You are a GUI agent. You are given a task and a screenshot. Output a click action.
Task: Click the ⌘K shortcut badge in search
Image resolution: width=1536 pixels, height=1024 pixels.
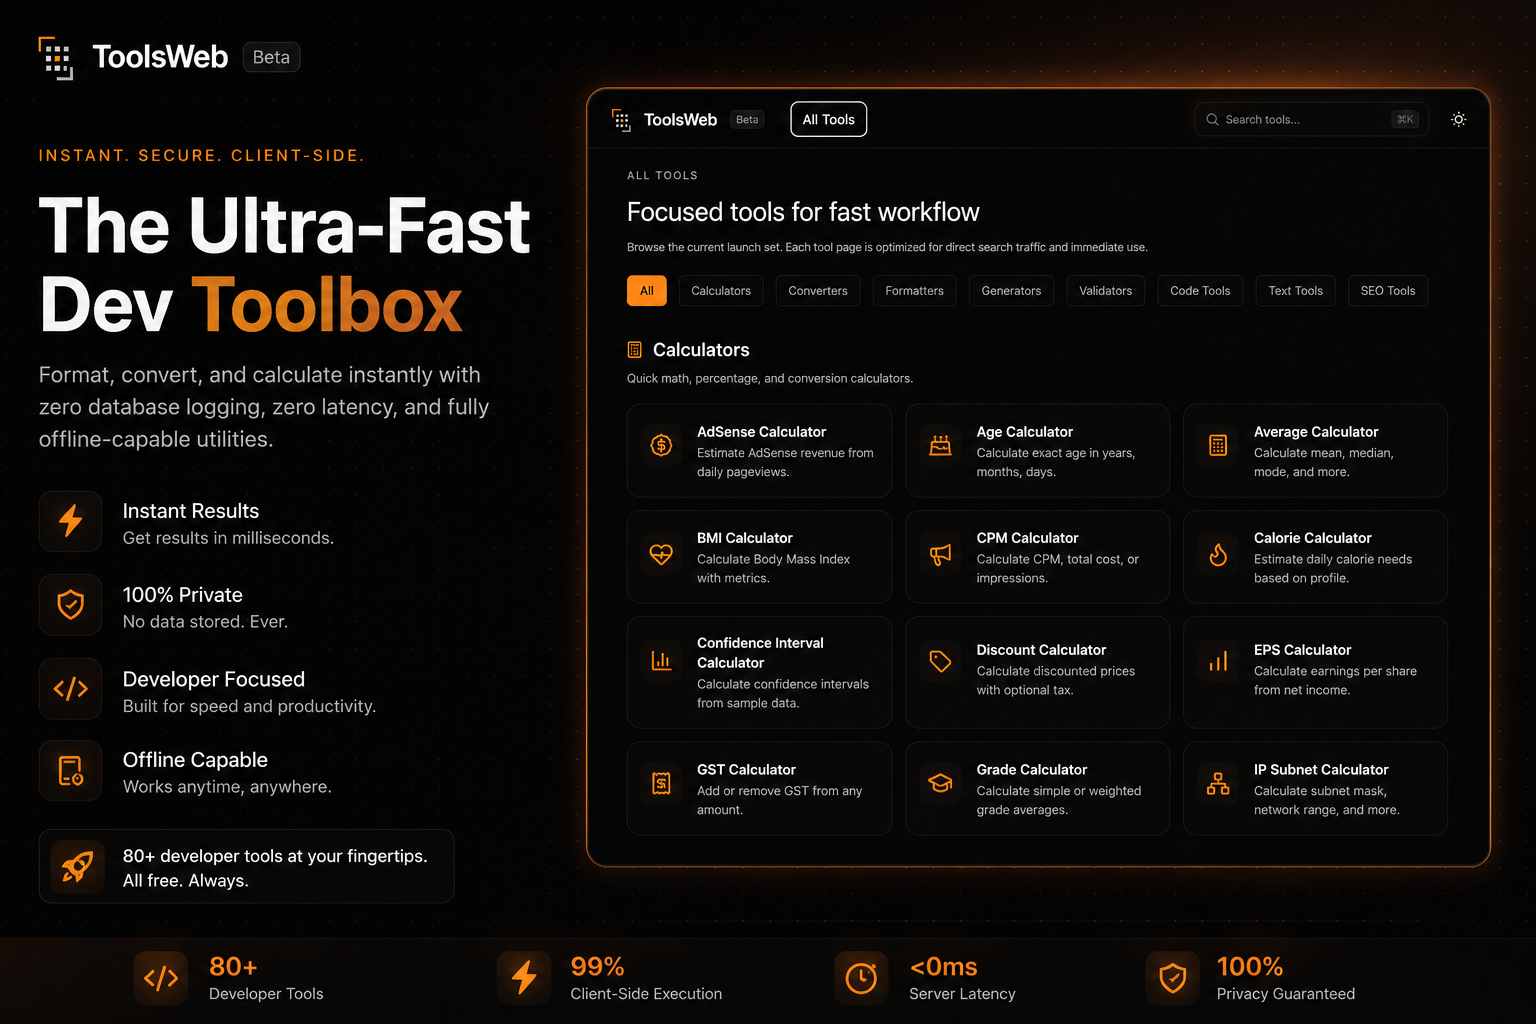click(1405, 120)
